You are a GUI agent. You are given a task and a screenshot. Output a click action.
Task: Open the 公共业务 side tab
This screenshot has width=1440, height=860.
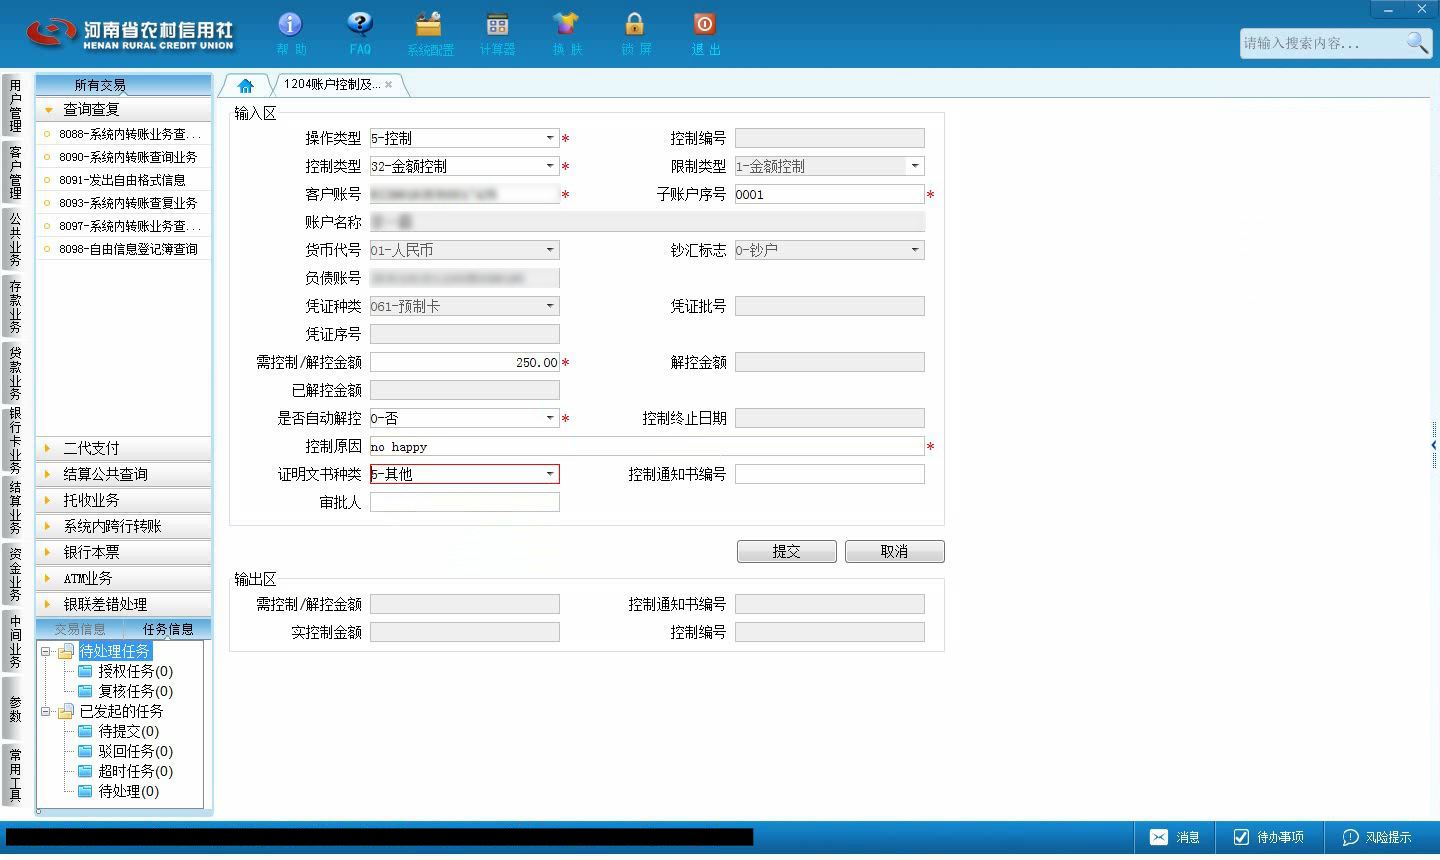tap(15, 238)
